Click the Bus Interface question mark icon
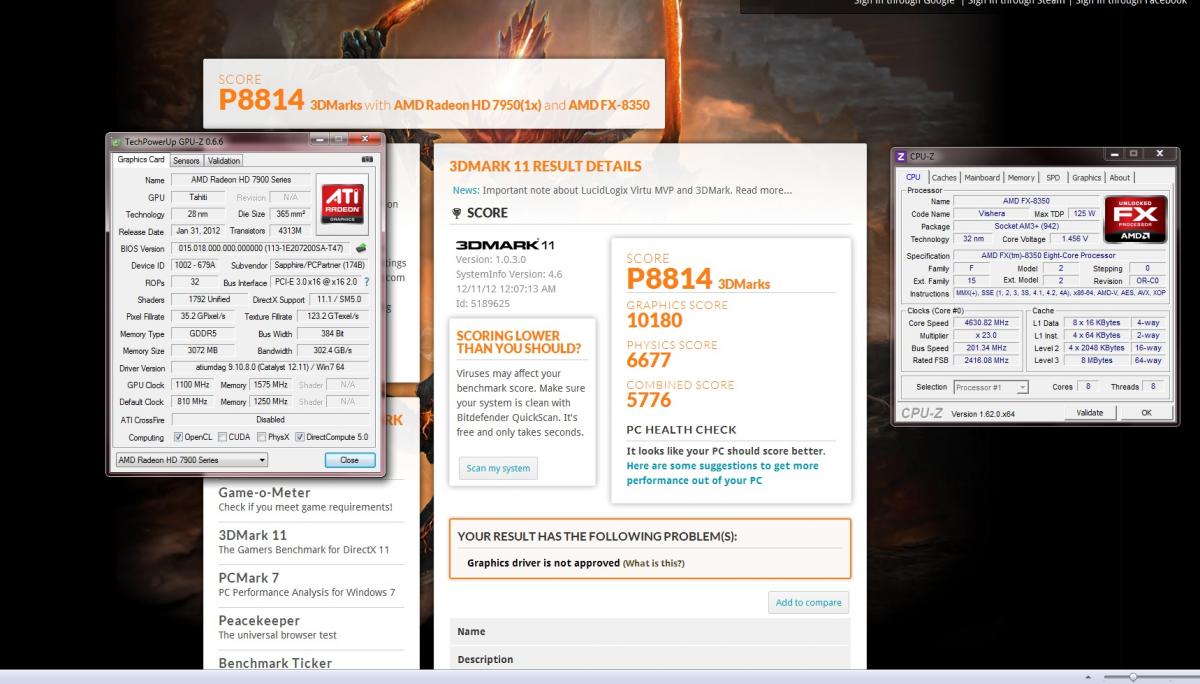1200x684 pixels. pyautogui.click(x=367, y=282)
